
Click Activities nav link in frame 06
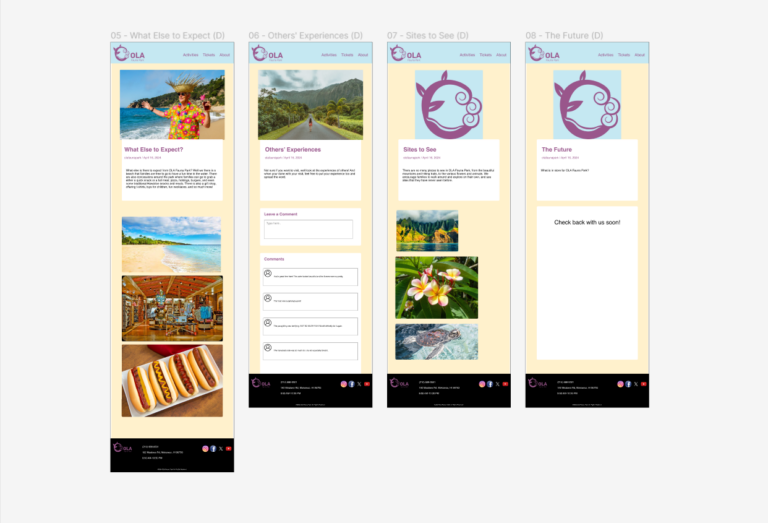click(329, 55)
